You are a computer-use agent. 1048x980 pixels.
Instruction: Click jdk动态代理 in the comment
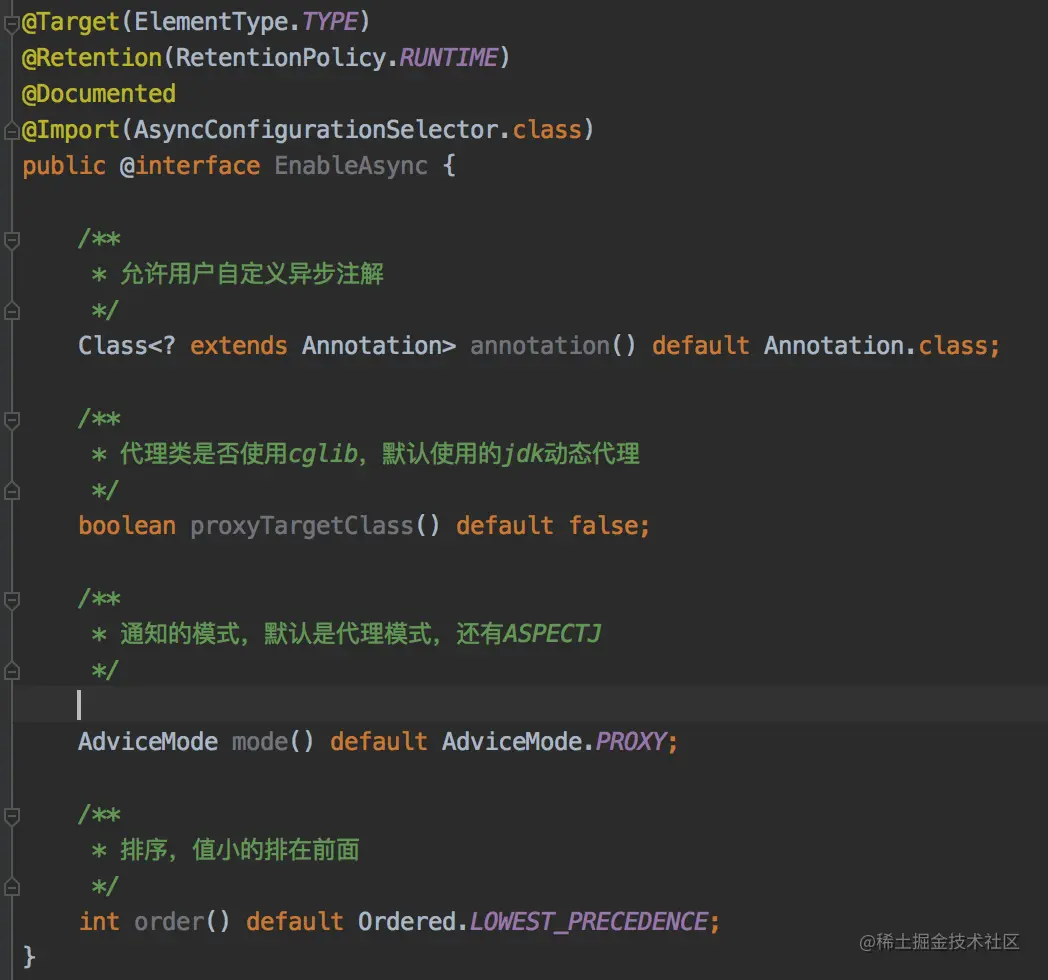click(x=571, y=454)
